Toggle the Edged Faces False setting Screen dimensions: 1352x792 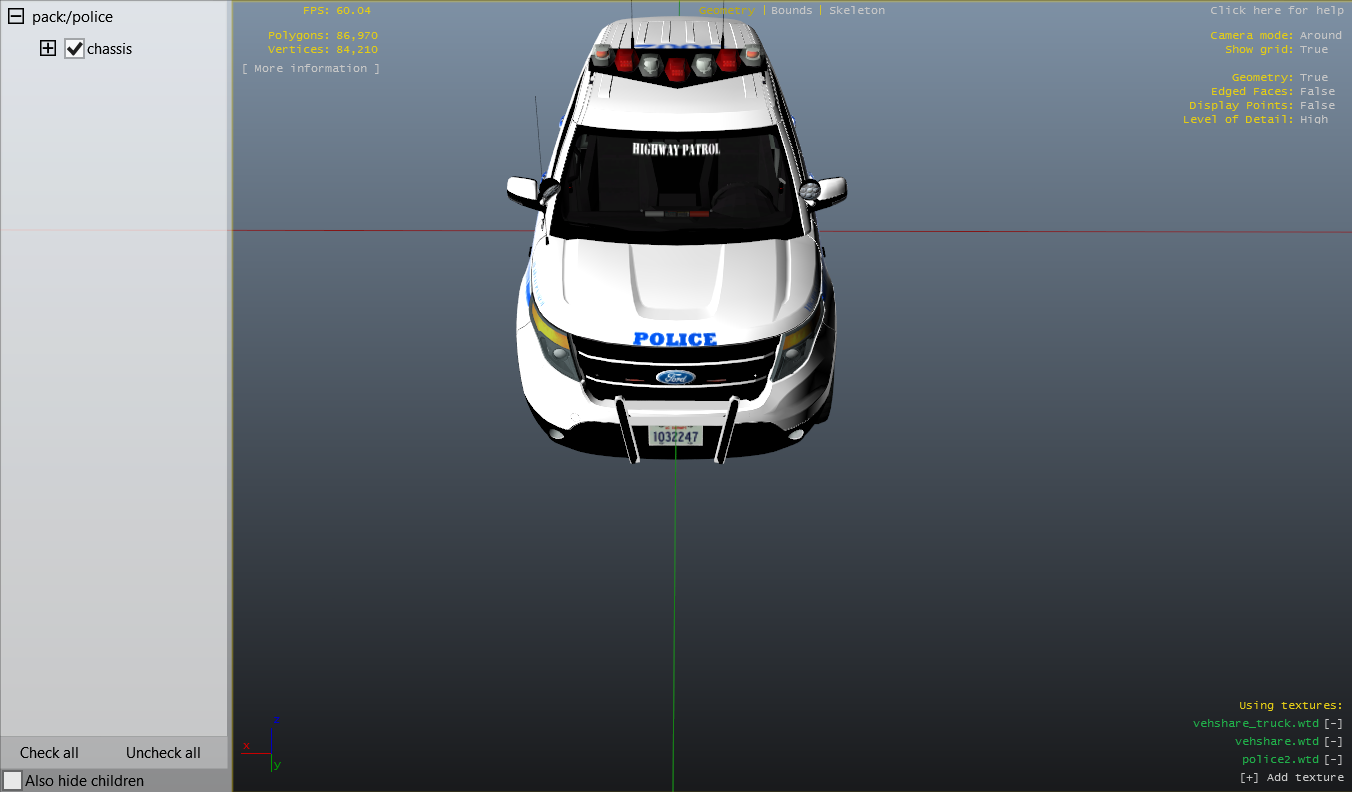click(1316, 91)
